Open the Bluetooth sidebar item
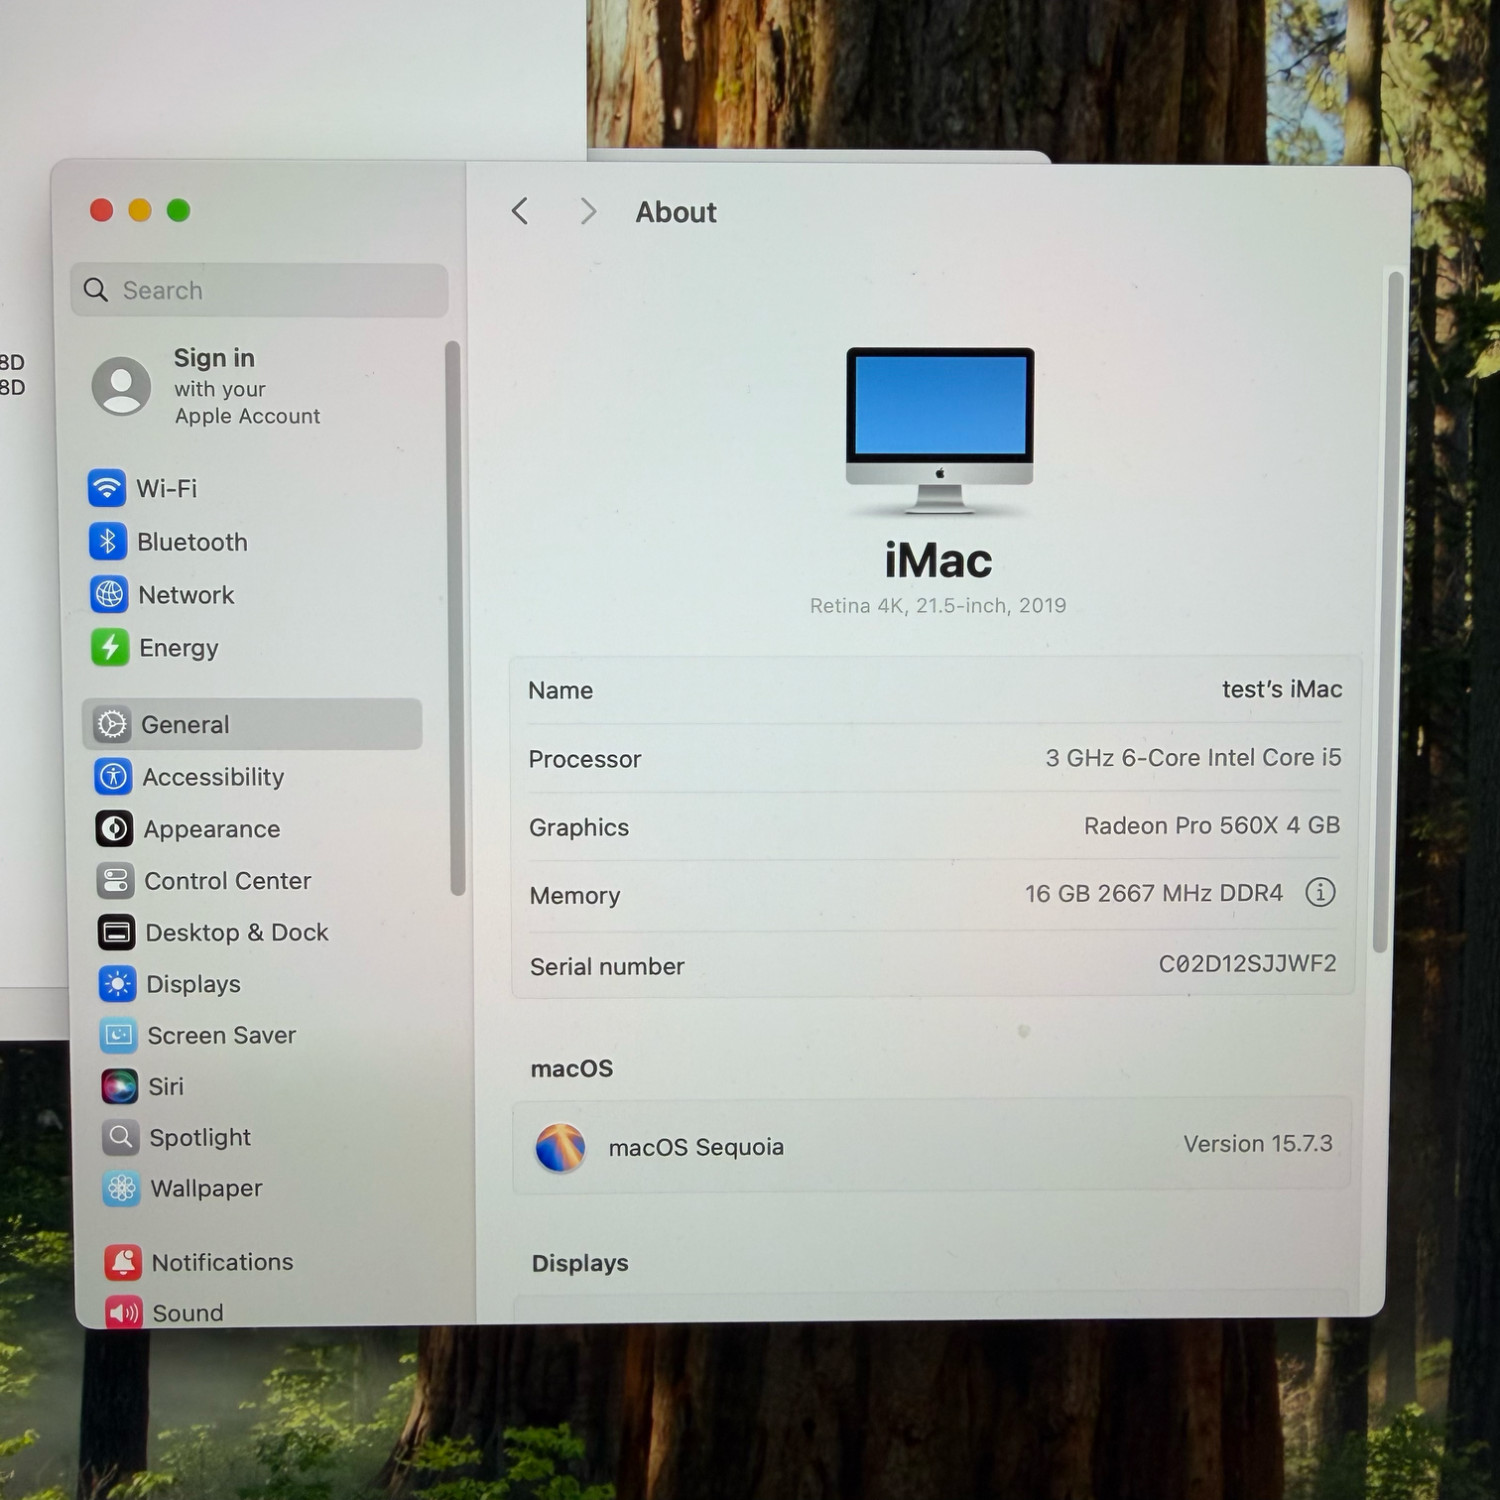Image resolution: width=1500 pixels, height=1500 pixels. 254,541
